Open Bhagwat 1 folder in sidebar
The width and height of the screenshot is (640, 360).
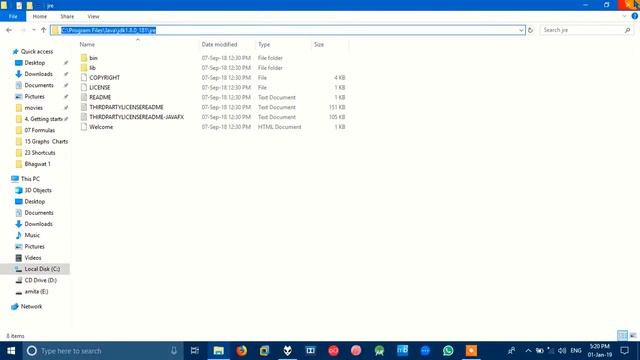(37, 164)
